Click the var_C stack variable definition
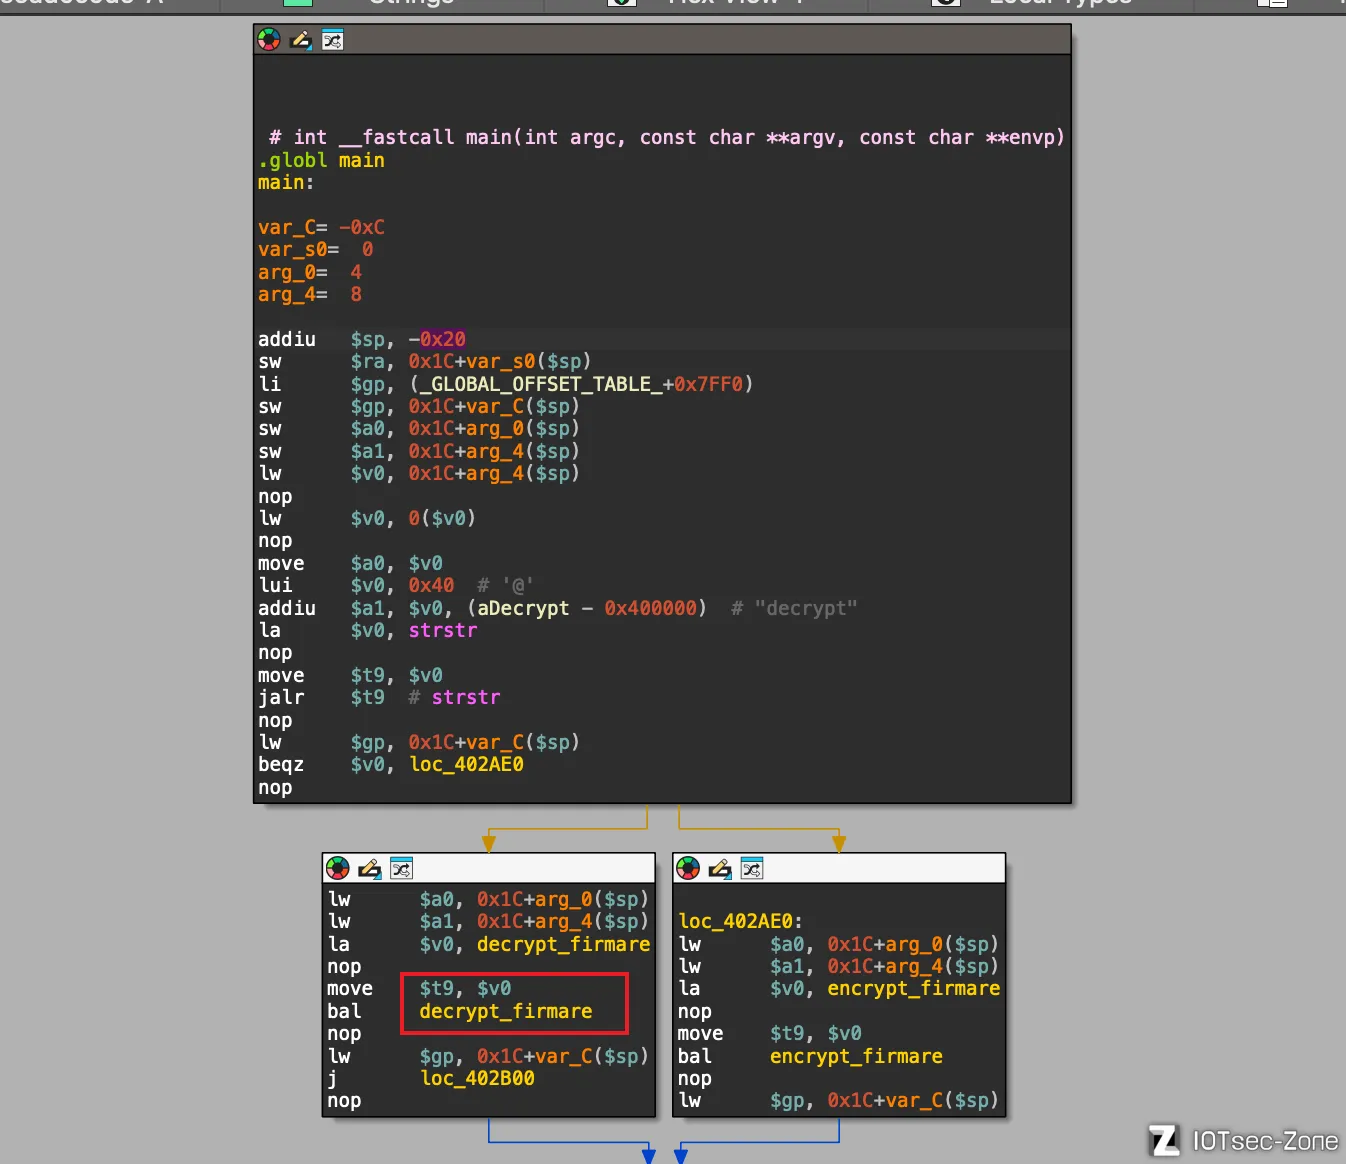The height and width of the screenshot is (1164, 1346). (286, 227)
